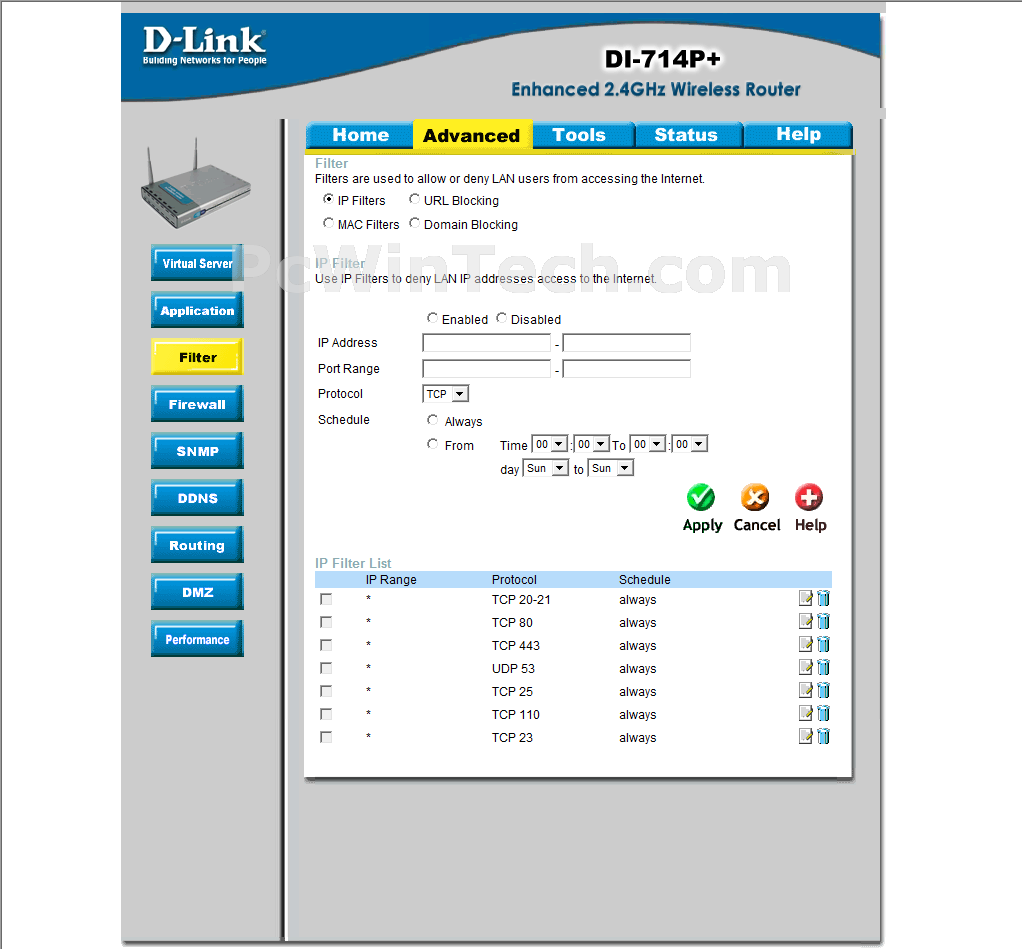Screen dimensions: 1022x949
Task: Open the Routing page
Action: click(197, 544)
